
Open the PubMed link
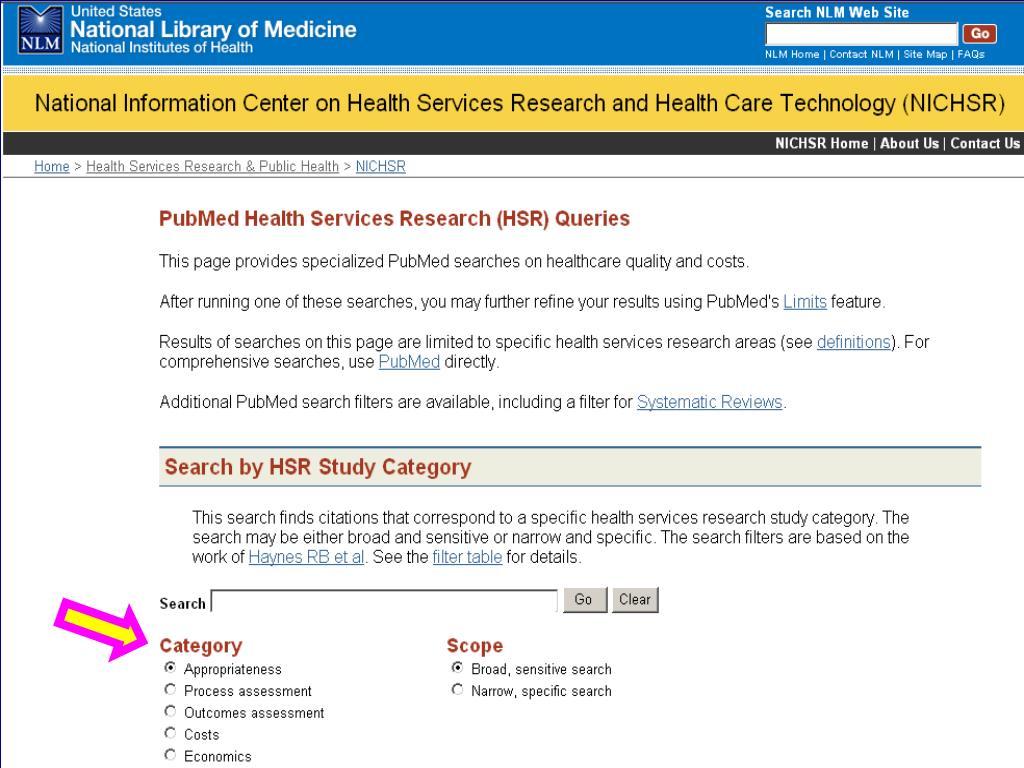[409, 362]
